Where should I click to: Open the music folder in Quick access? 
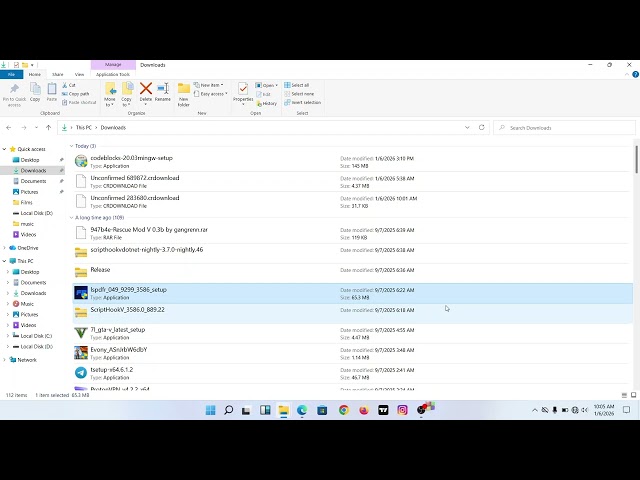pyautogui.click(x=27, y=224)
